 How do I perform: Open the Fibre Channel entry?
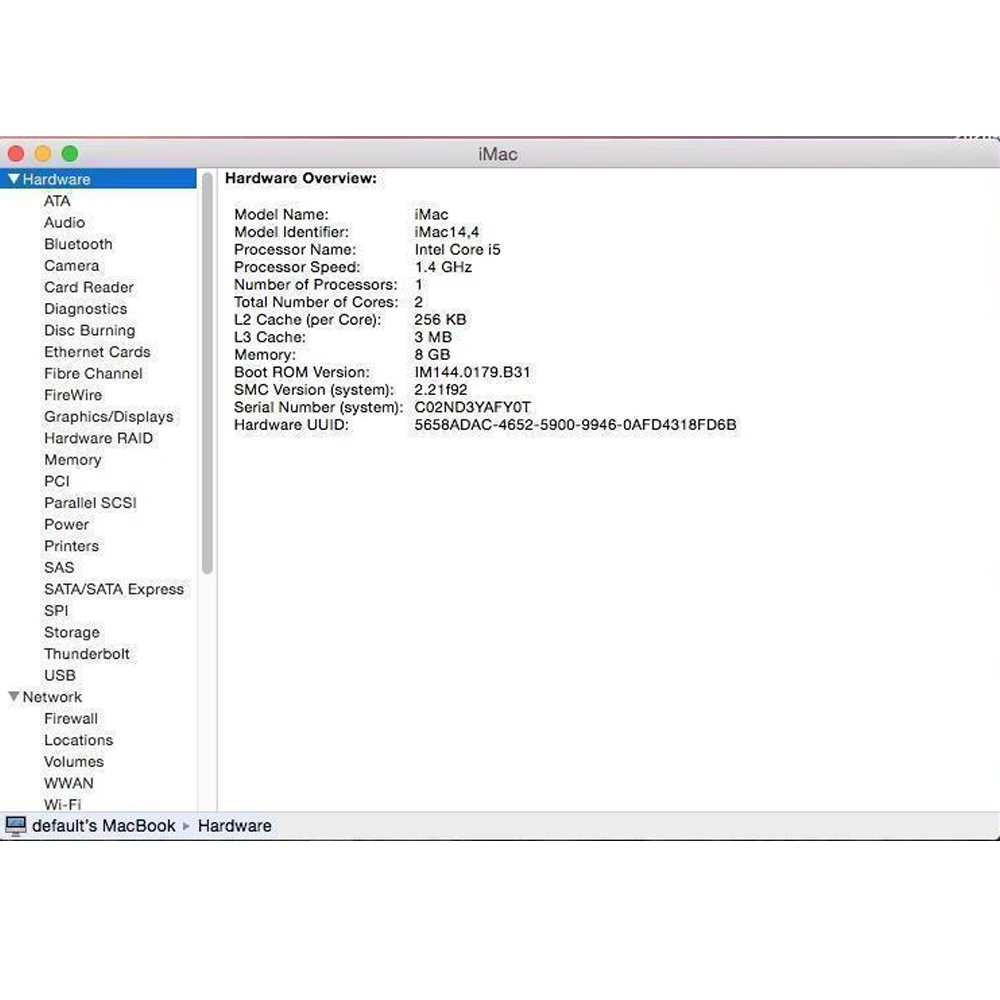93,374
